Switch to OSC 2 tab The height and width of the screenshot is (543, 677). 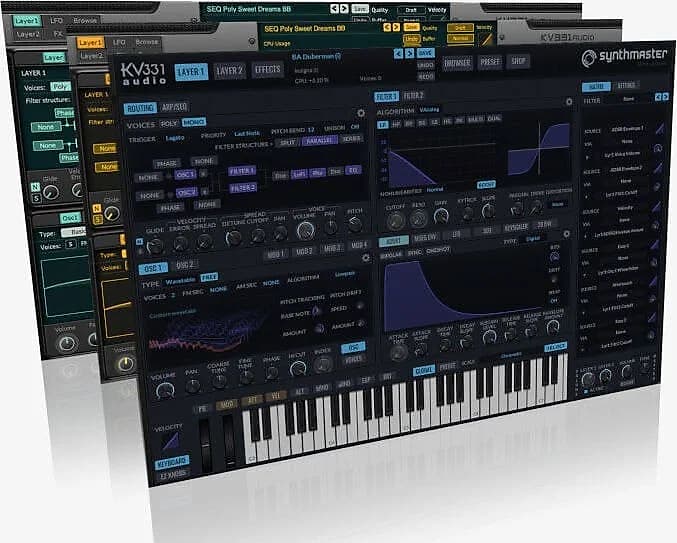pyautogui.click(x=185, y=265)
